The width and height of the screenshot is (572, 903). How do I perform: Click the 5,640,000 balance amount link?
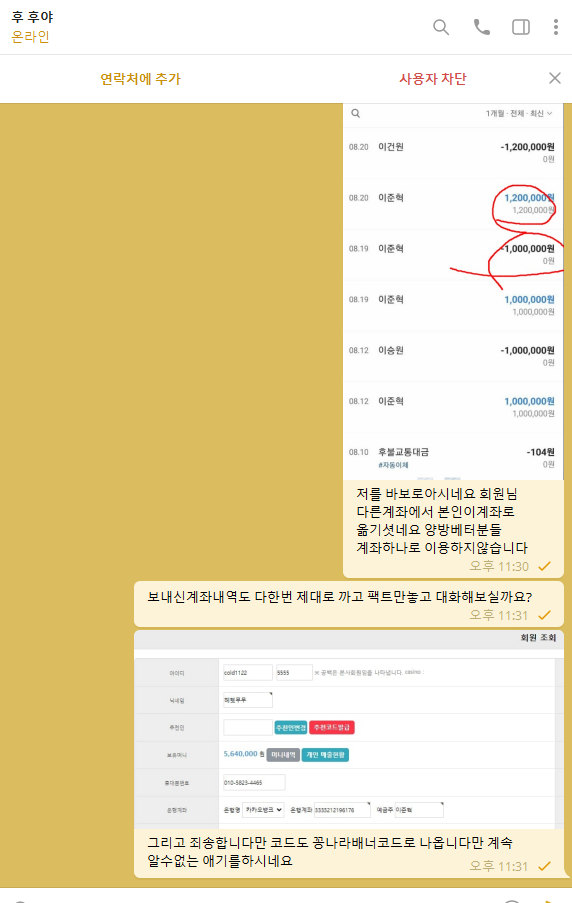[x=240, y=754]
